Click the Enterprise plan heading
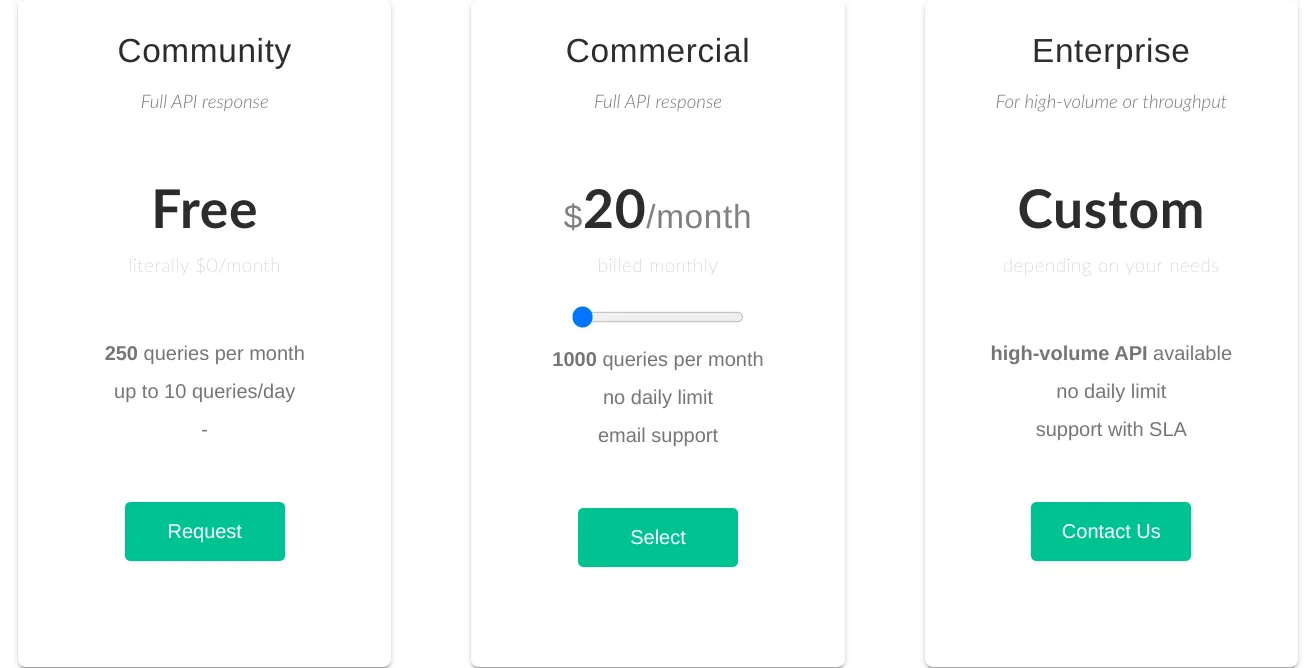 coord(1110,51)
